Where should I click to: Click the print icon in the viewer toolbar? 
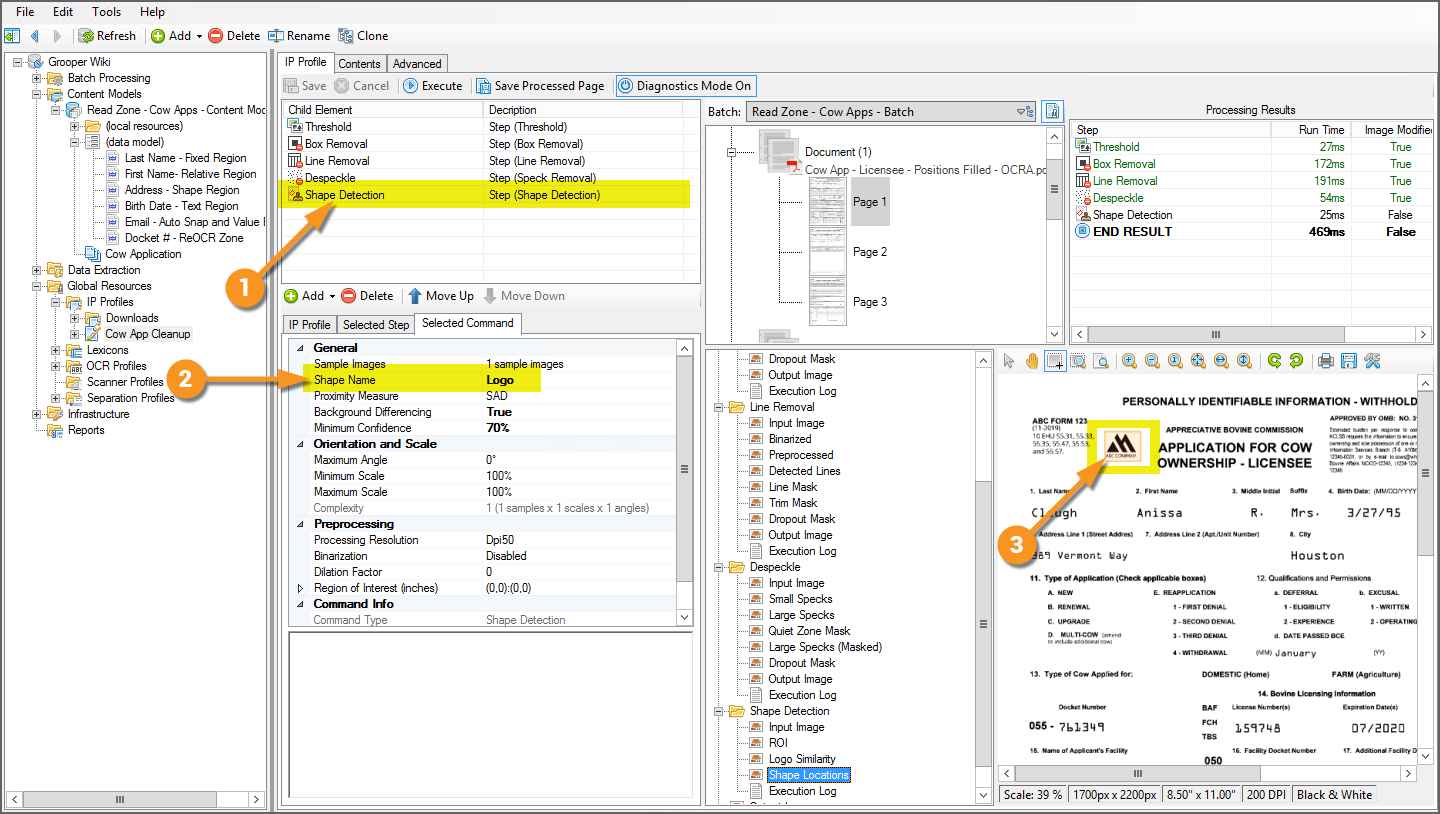point(1326,361)
